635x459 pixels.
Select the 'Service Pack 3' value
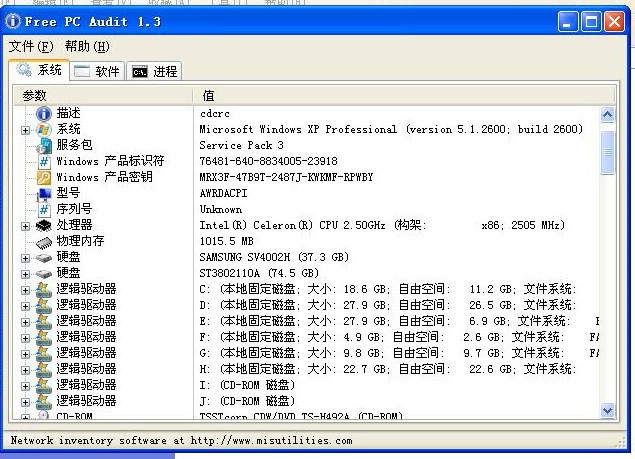coord(241,145)
